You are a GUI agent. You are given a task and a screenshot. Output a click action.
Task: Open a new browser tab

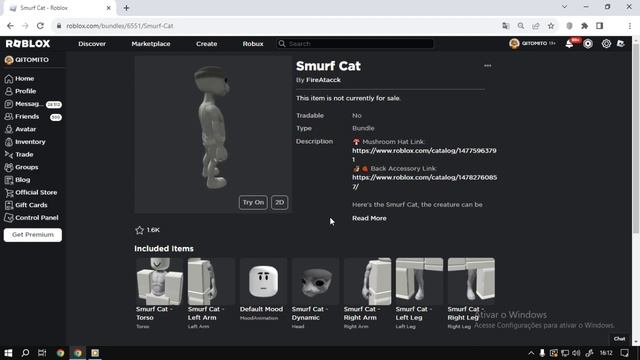click(x=126, y=8)
